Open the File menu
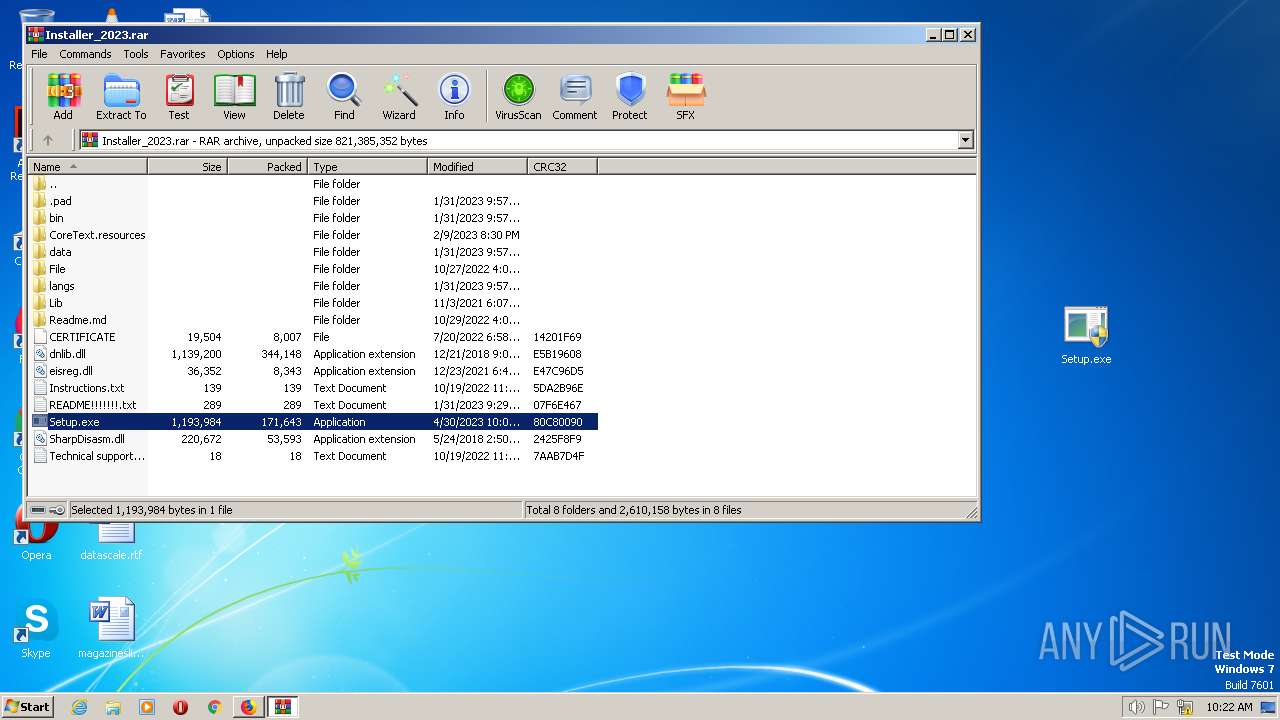This screenshot has width=1280, height=720. click(39, 54)
